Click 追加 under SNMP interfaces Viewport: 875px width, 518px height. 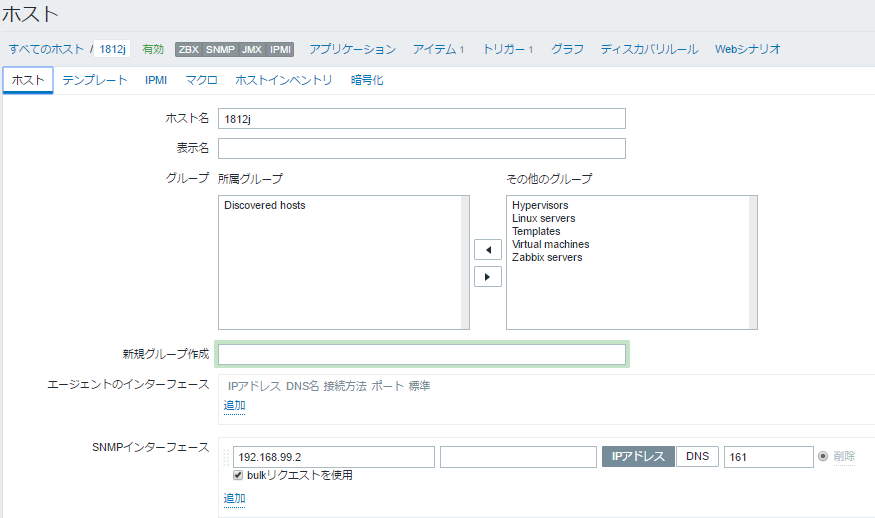[234, 498]
